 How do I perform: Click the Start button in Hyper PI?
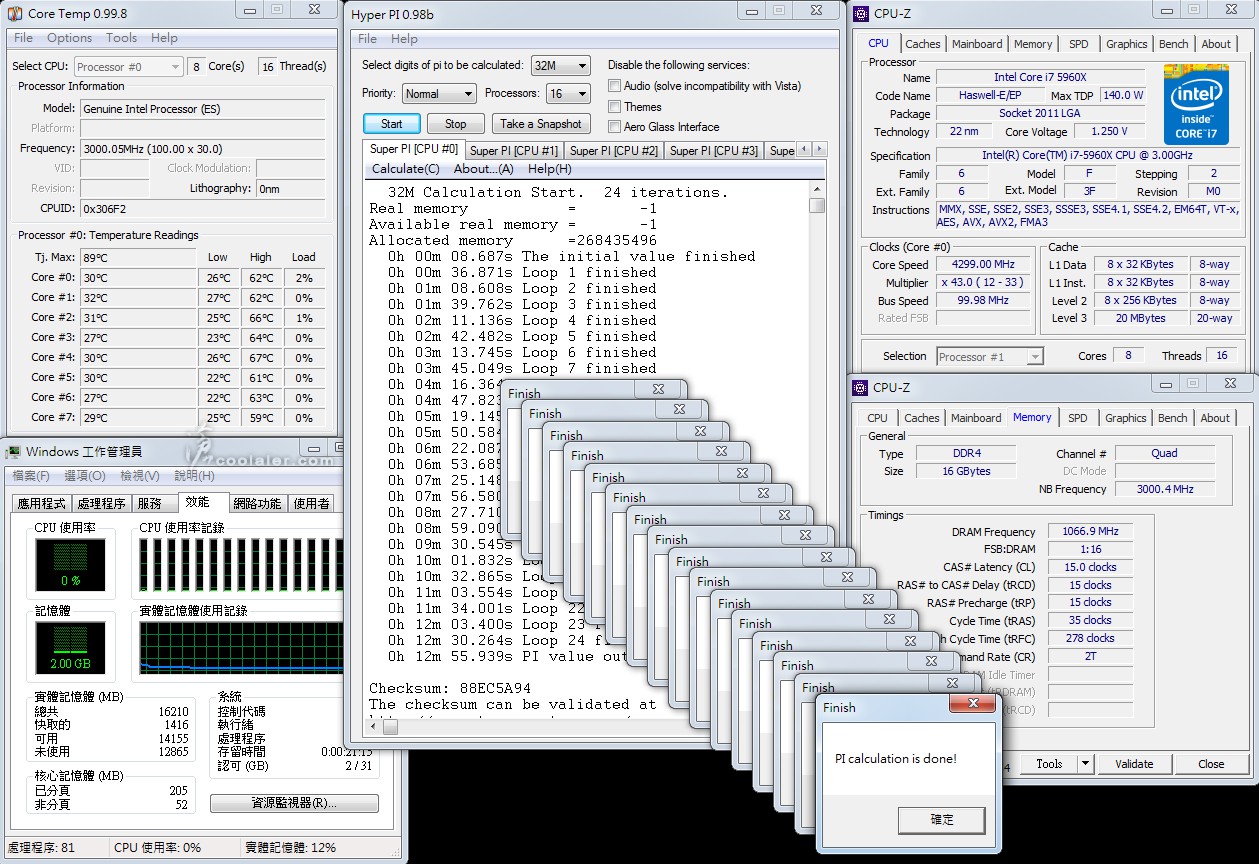point(392,124)
